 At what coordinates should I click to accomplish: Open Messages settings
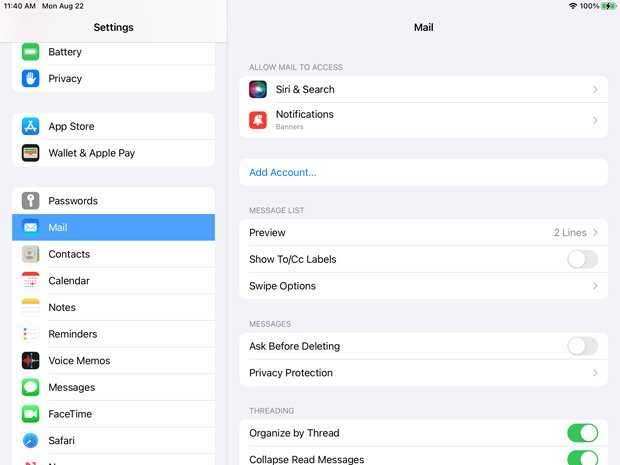coord(113,387)
